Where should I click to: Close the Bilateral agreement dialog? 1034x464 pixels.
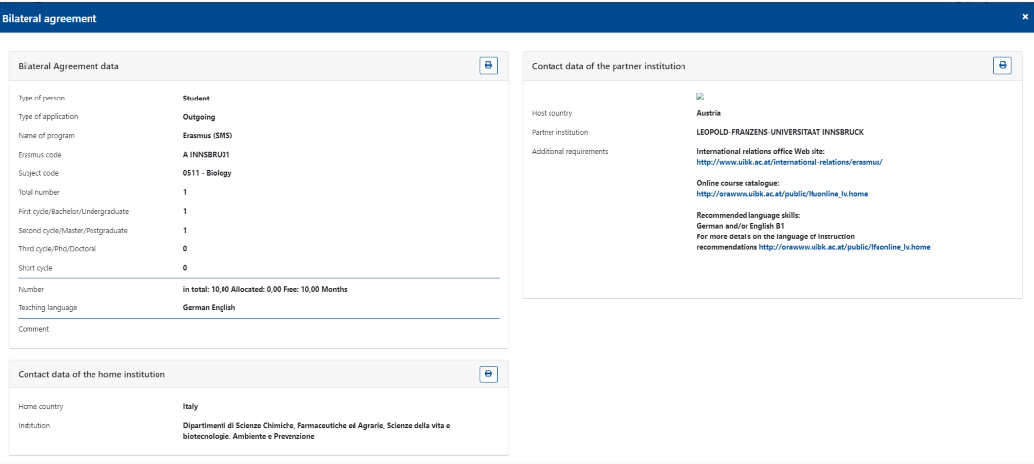tap(1024, 17)
